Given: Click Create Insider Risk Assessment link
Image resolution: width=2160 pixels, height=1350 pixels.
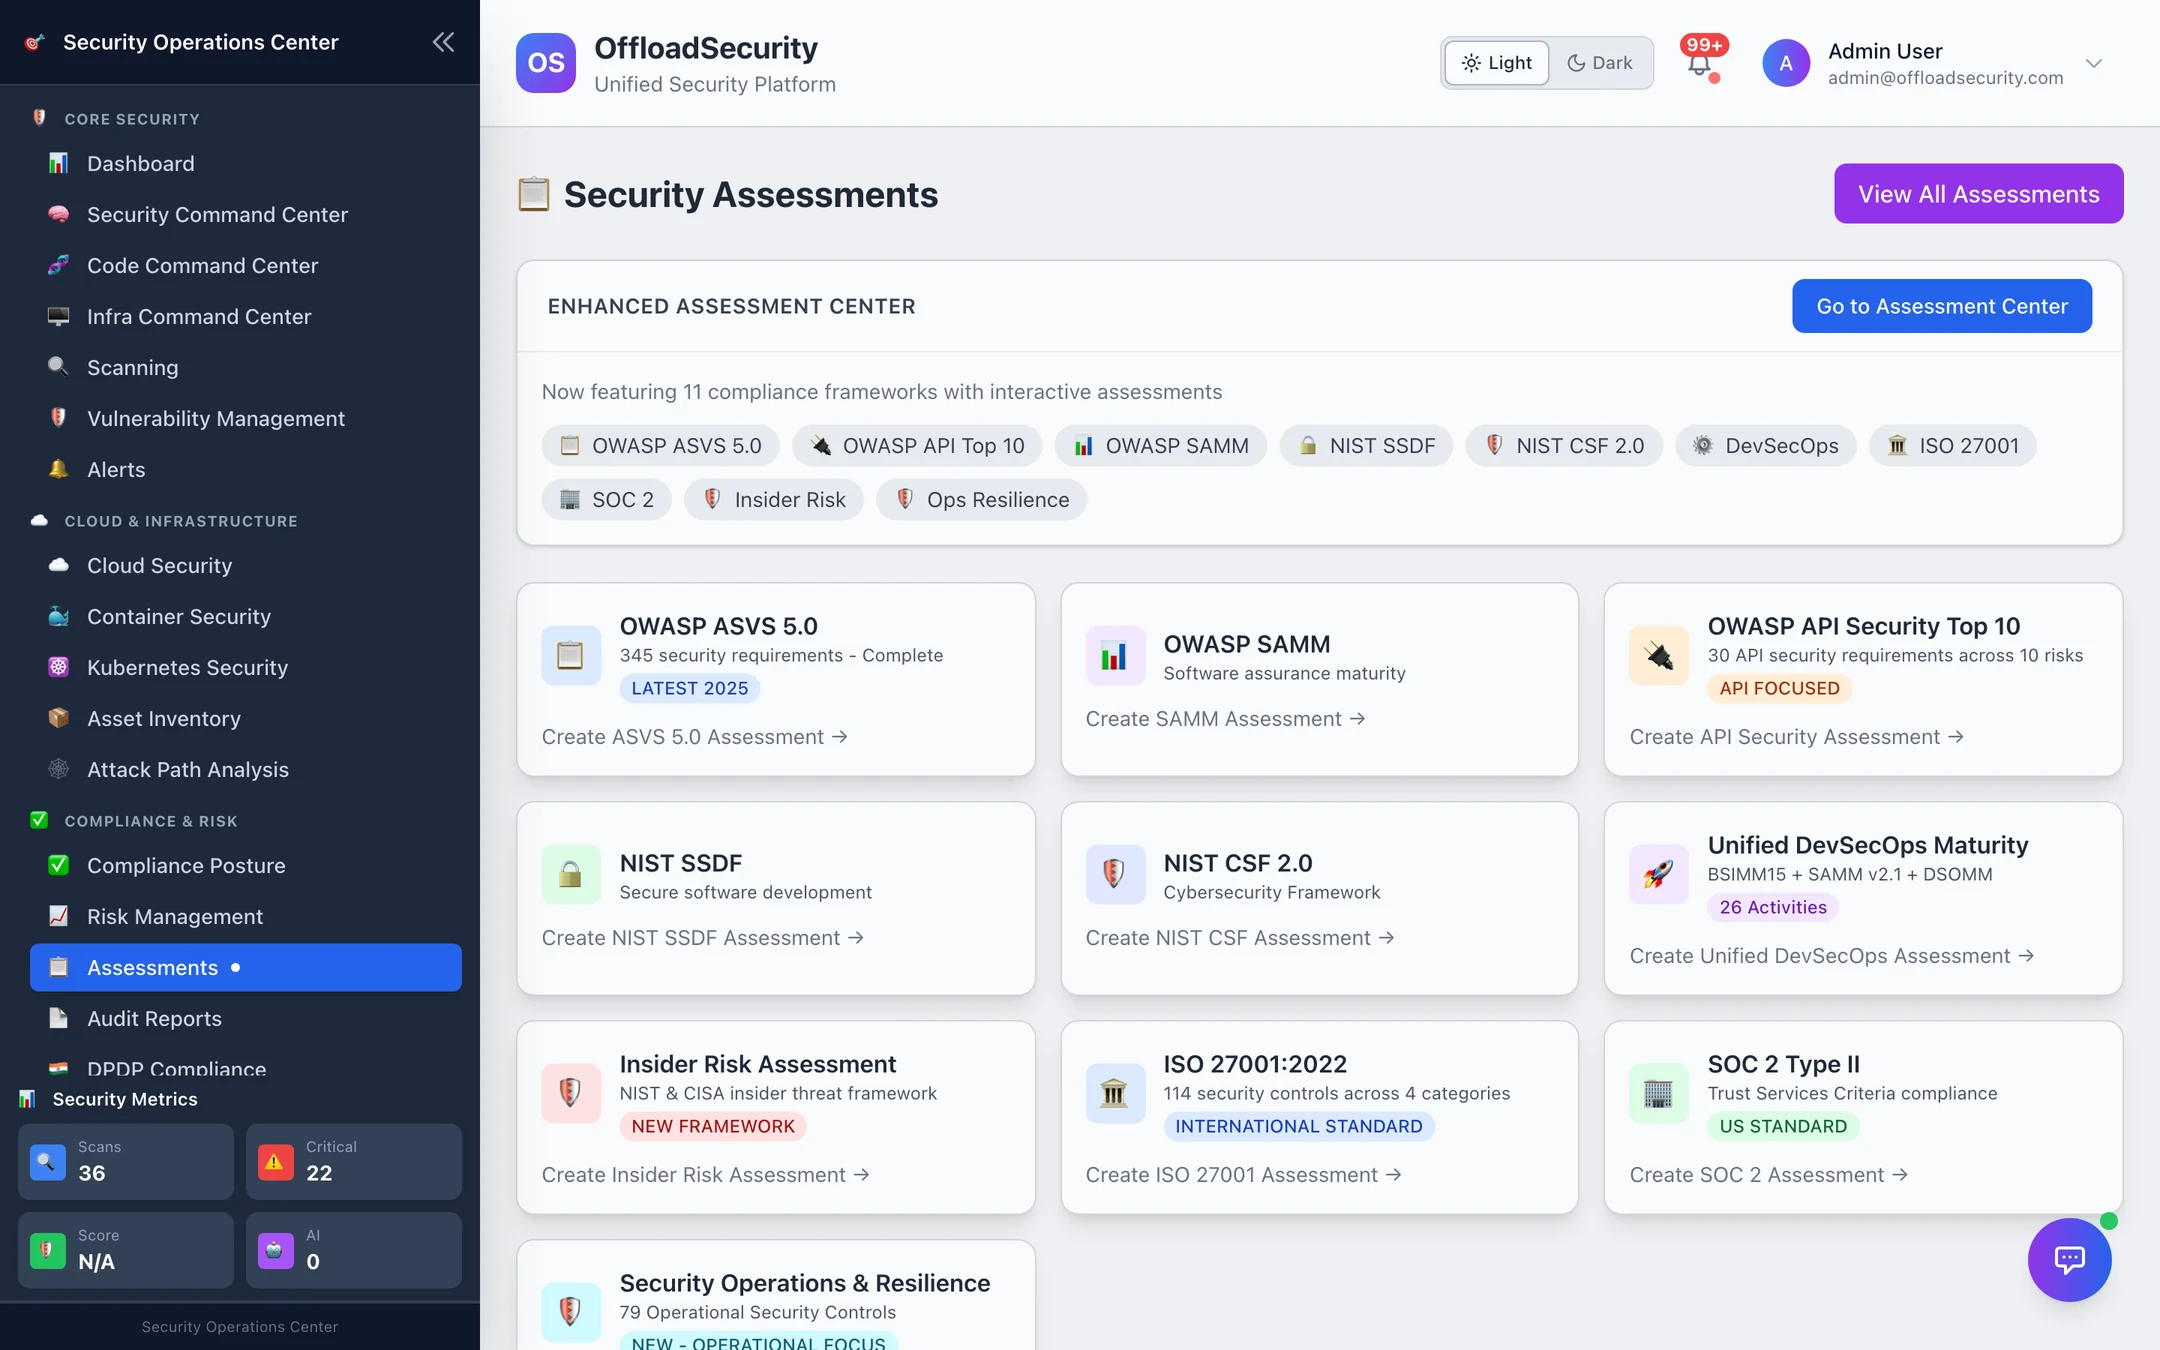Looking at the screenshot, I should [x=706, y=1175].
